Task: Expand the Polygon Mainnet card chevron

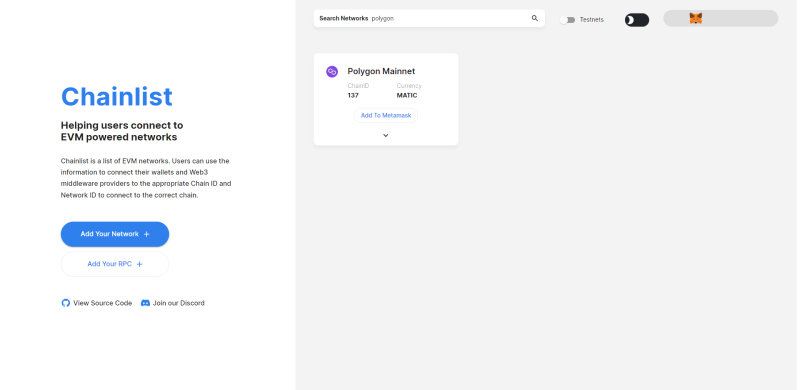Action: (x=386, y=135)
